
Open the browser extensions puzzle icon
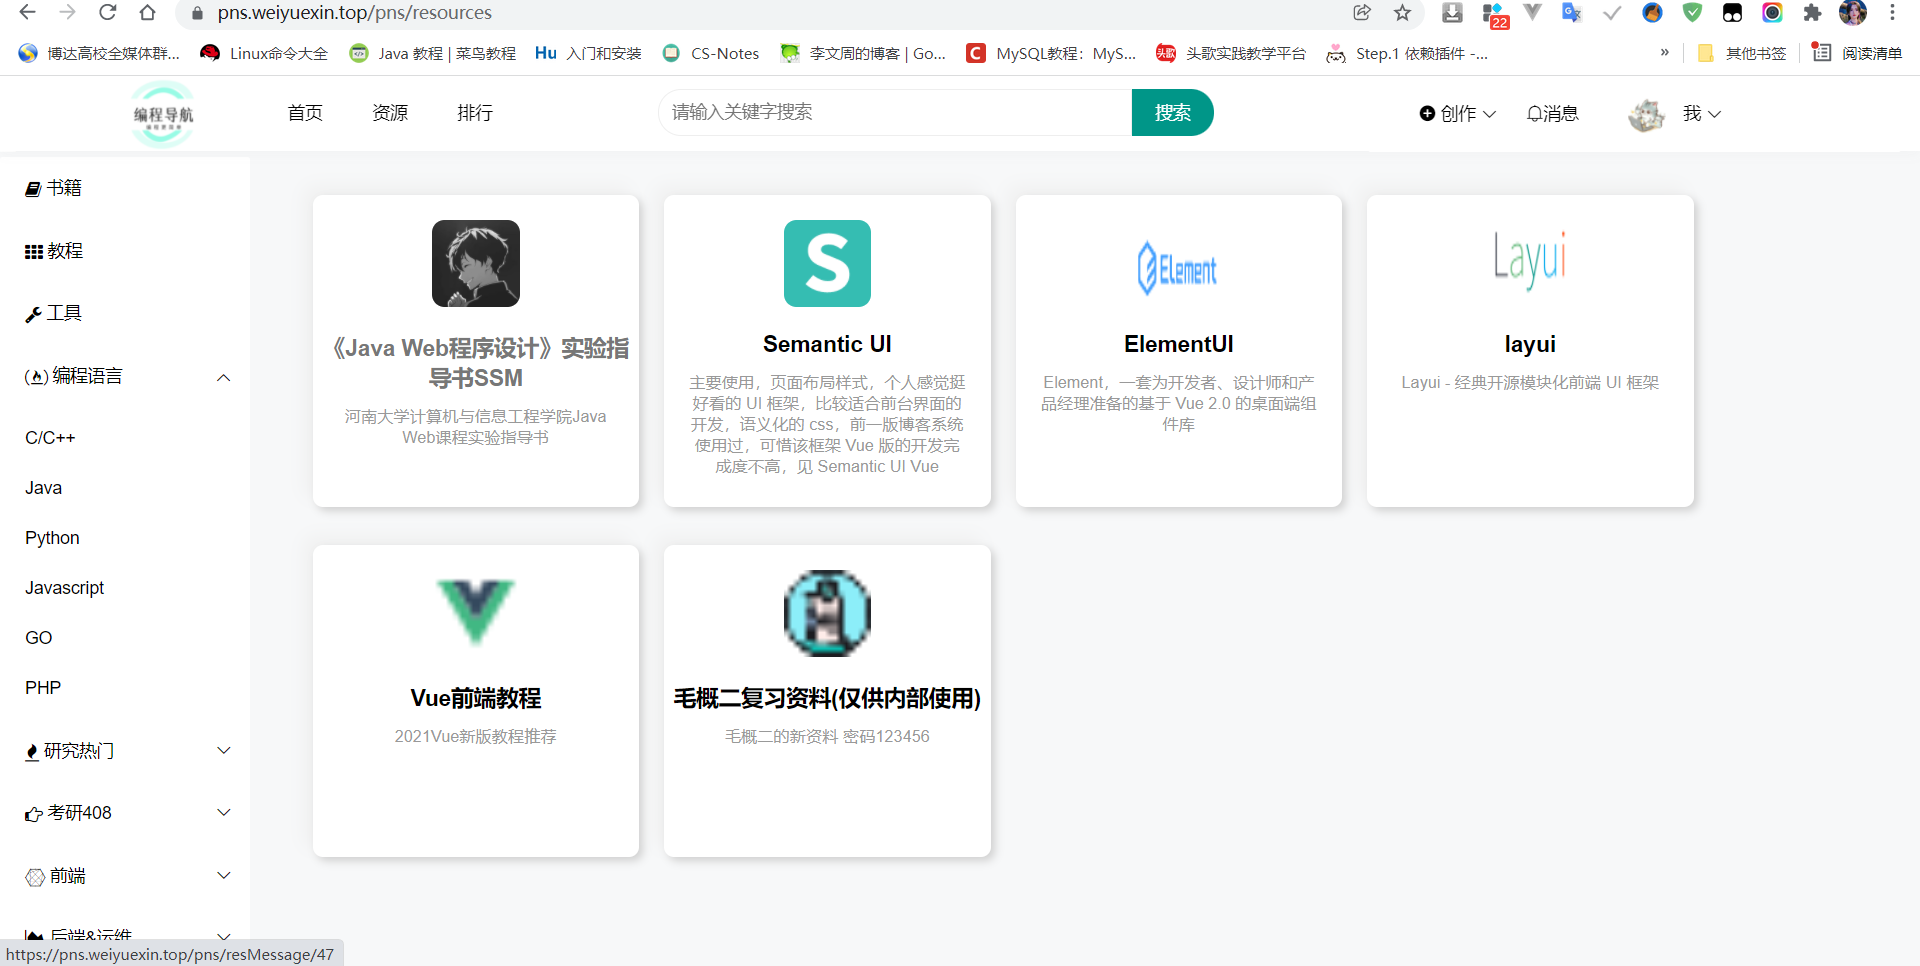coord(1812,12)
